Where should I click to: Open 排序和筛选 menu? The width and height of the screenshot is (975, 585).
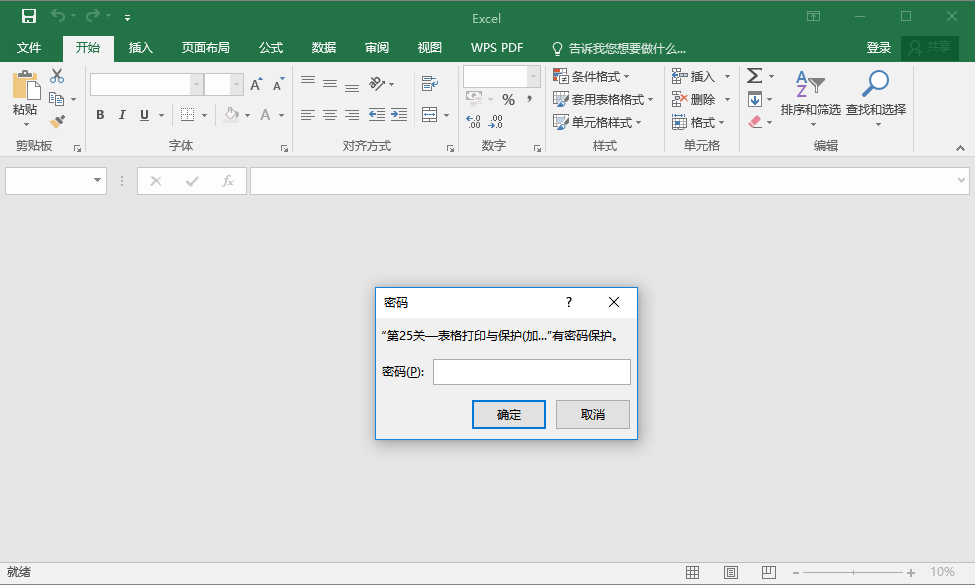(811, 97)
